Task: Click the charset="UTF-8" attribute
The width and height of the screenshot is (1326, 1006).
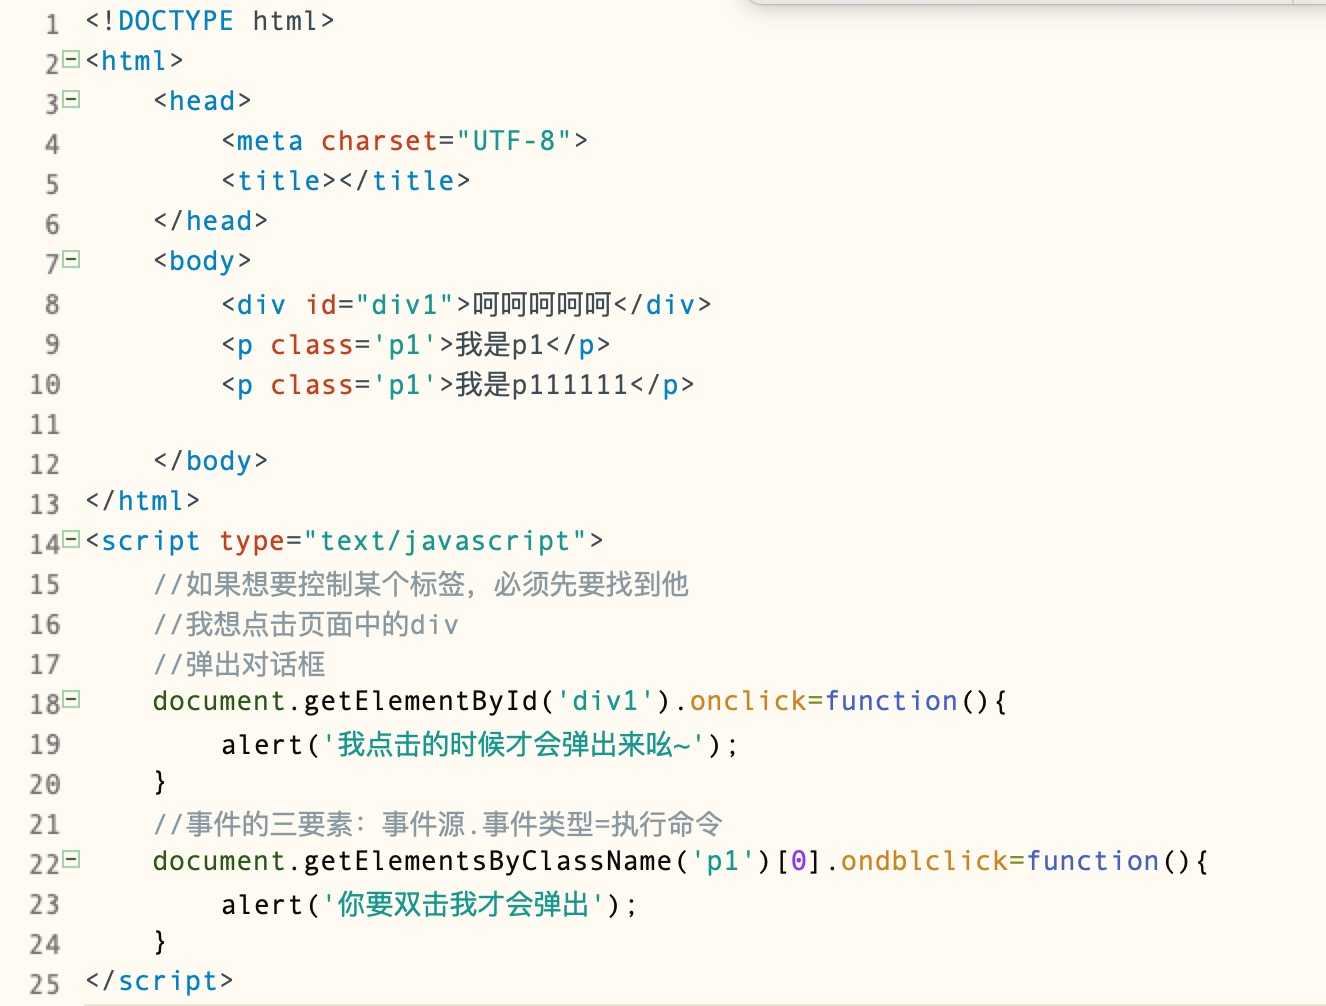Action: (446, 141)
